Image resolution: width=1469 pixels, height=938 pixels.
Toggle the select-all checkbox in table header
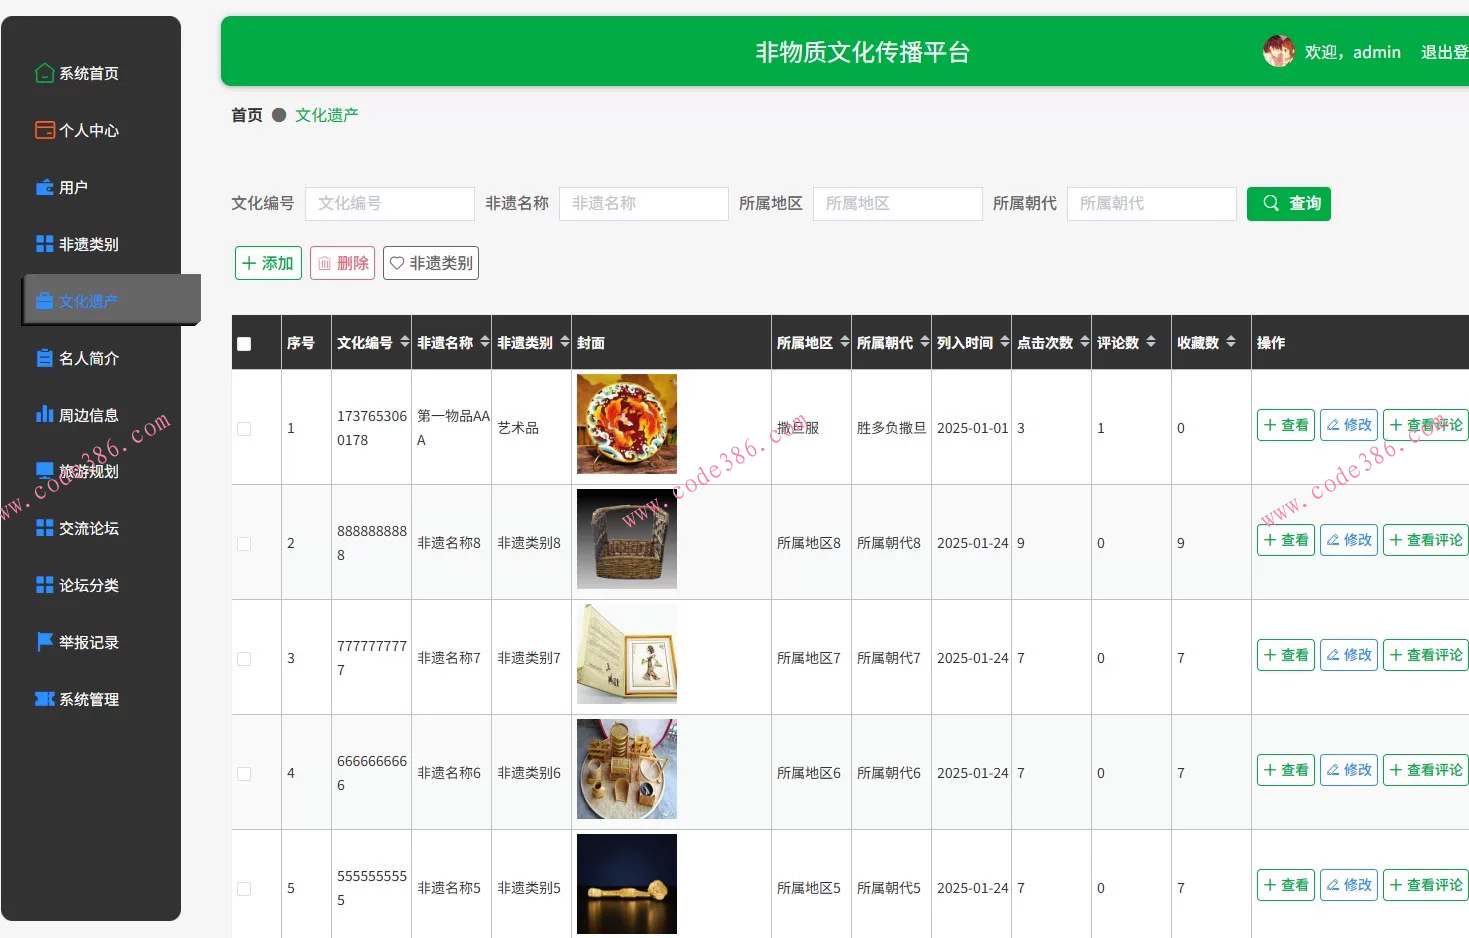[244, 342]
